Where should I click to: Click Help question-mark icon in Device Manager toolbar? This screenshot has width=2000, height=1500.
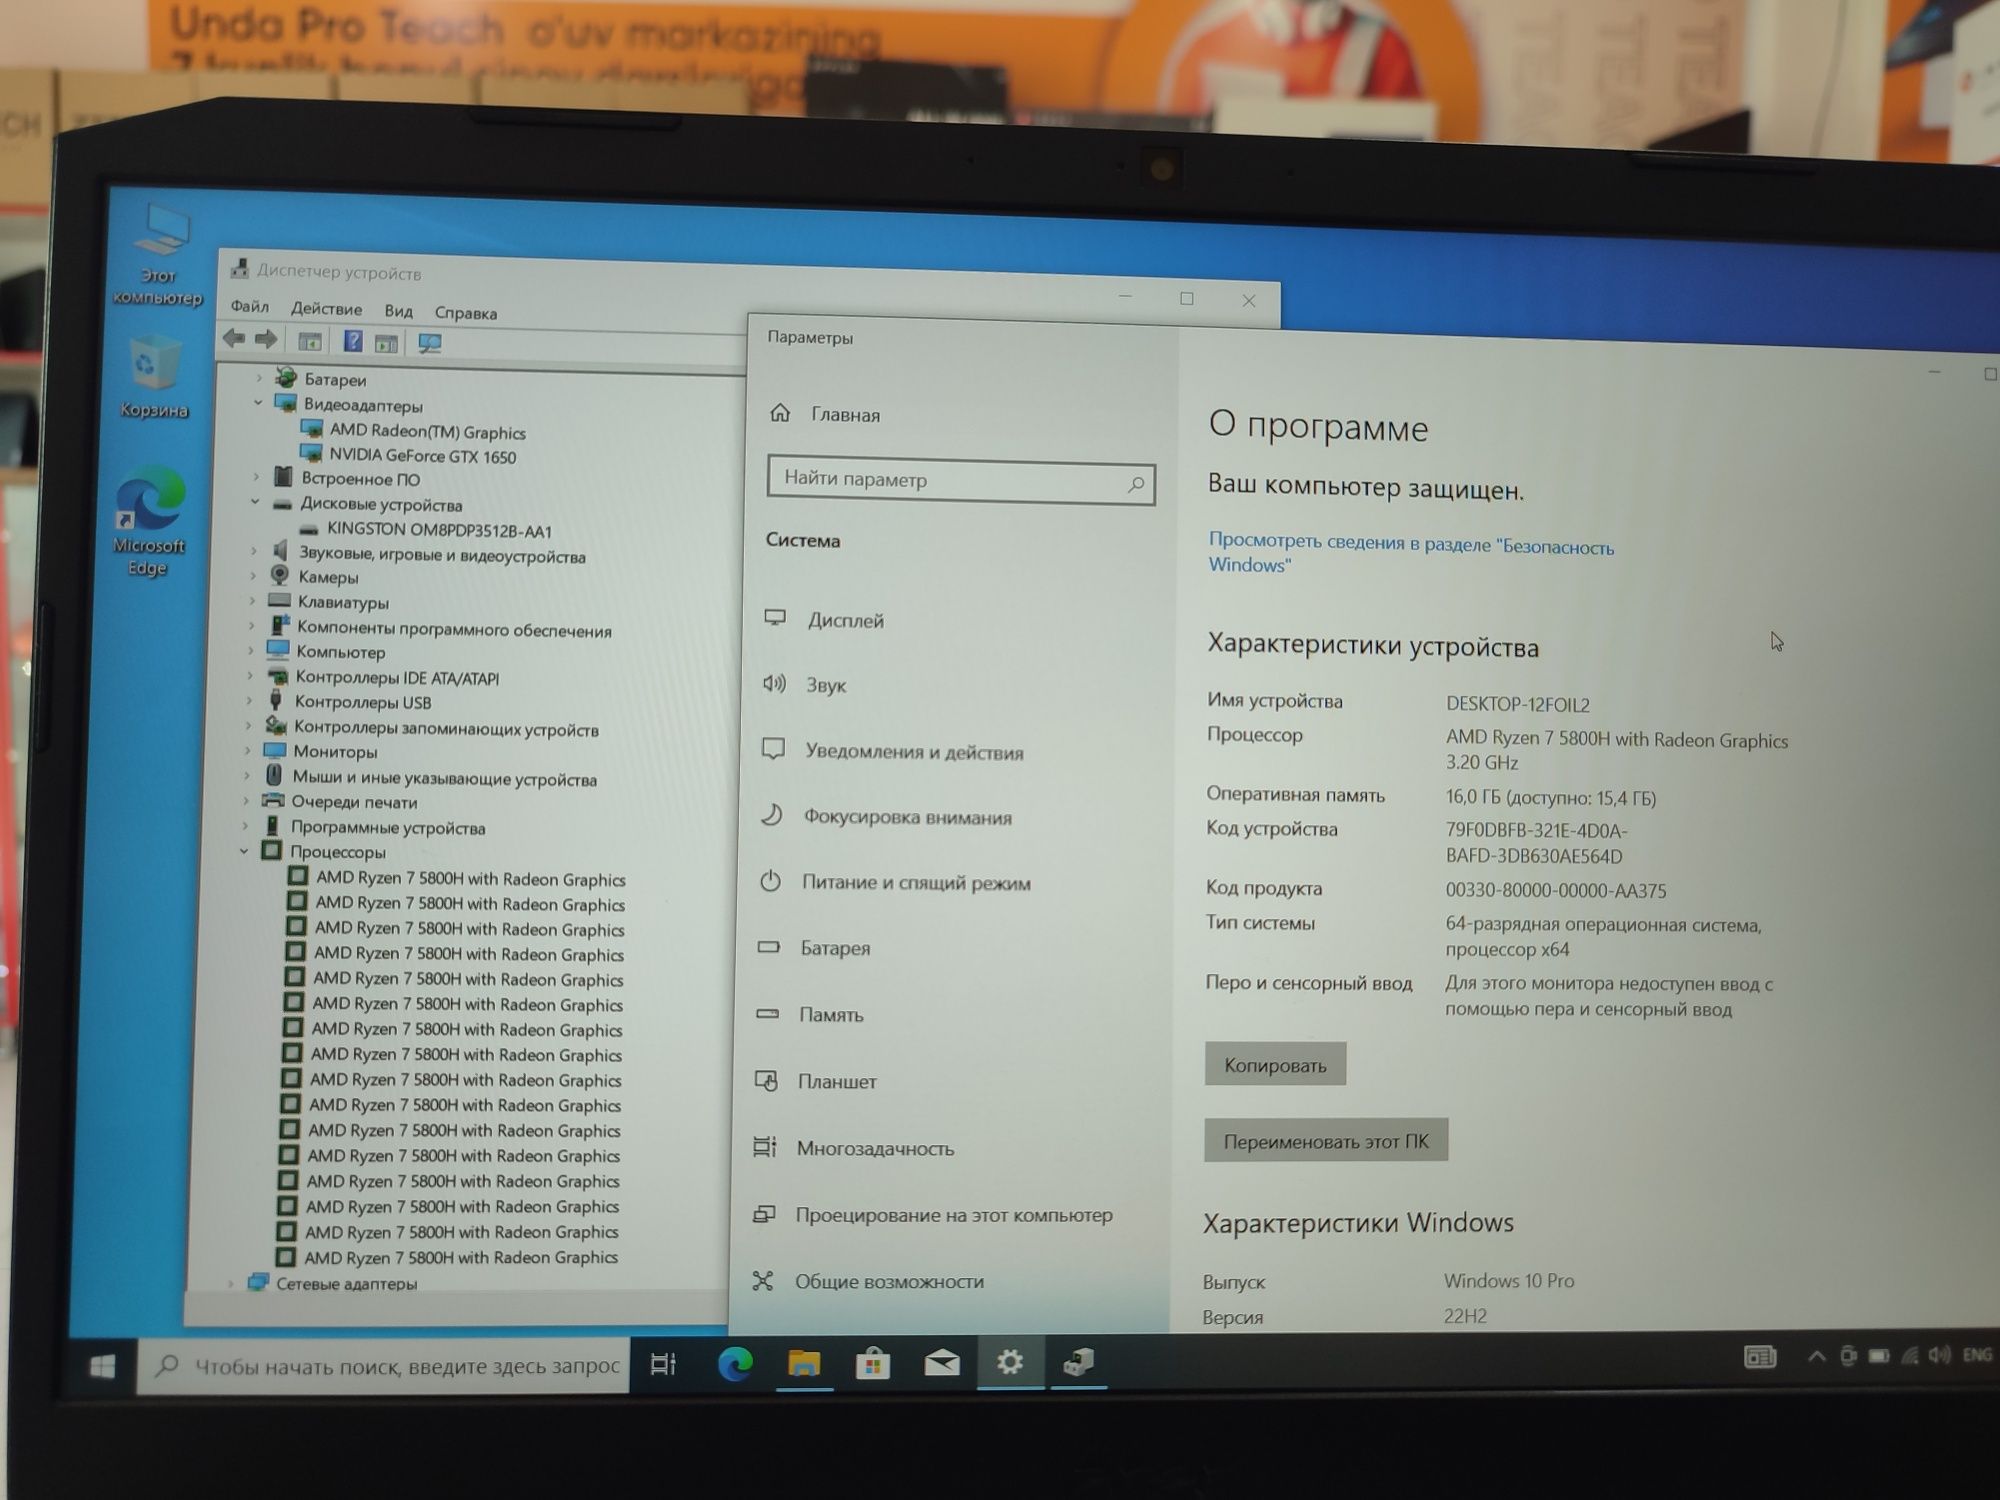click(352, 341)
